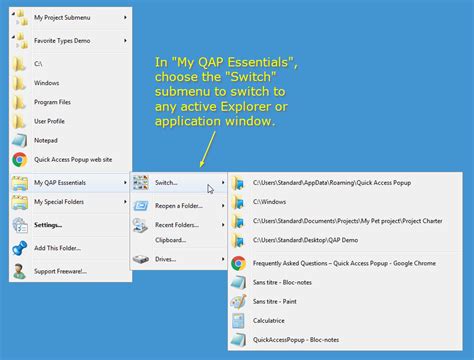Screen dimensions: 474x360
Task: Click folder icon beside Project Charter path
Action: pyautogui.click(x=238, y=221)
